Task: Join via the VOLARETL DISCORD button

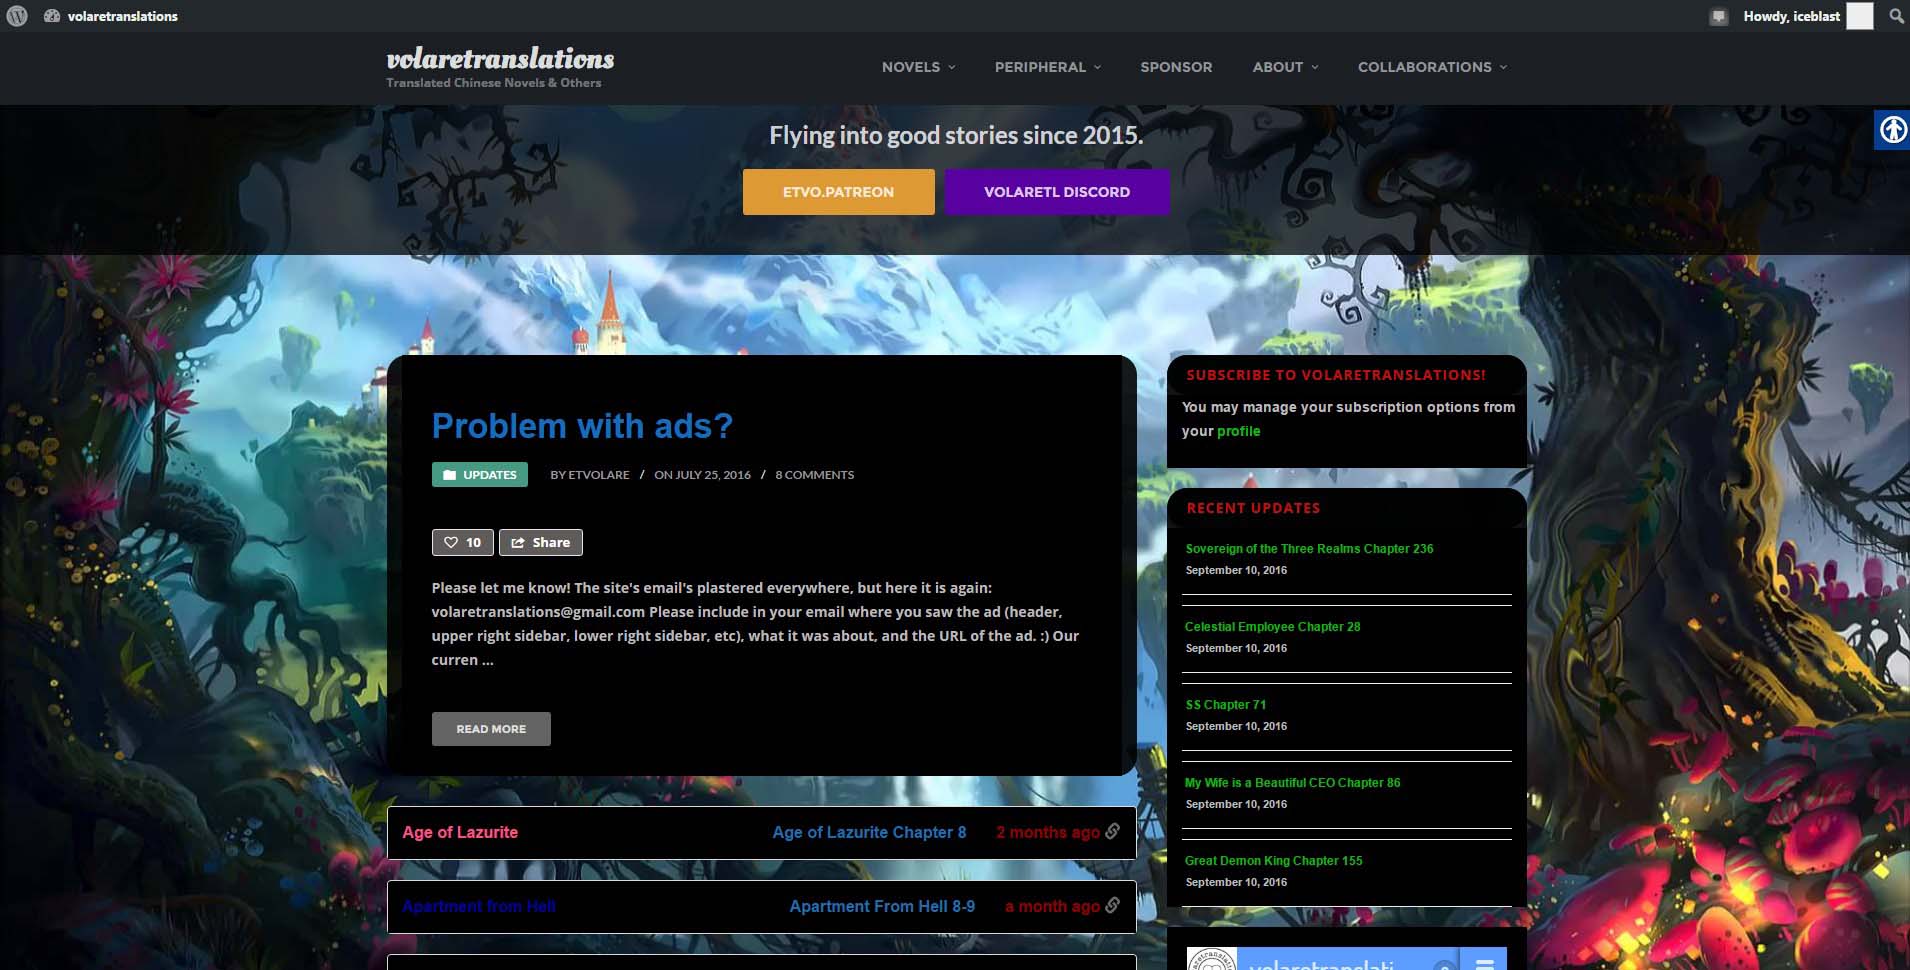Action: tap(1057, 192)
